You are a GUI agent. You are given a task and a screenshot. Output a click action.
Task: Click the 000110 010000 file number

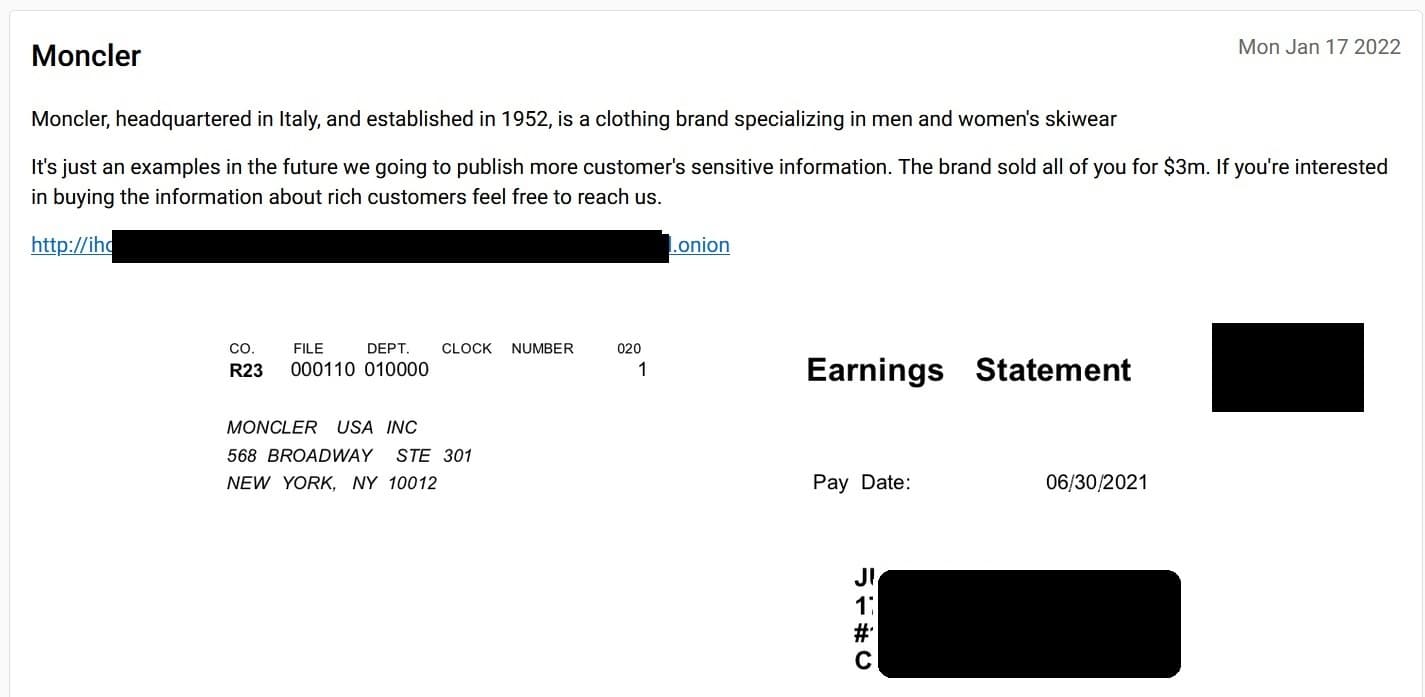click(359, 370)
